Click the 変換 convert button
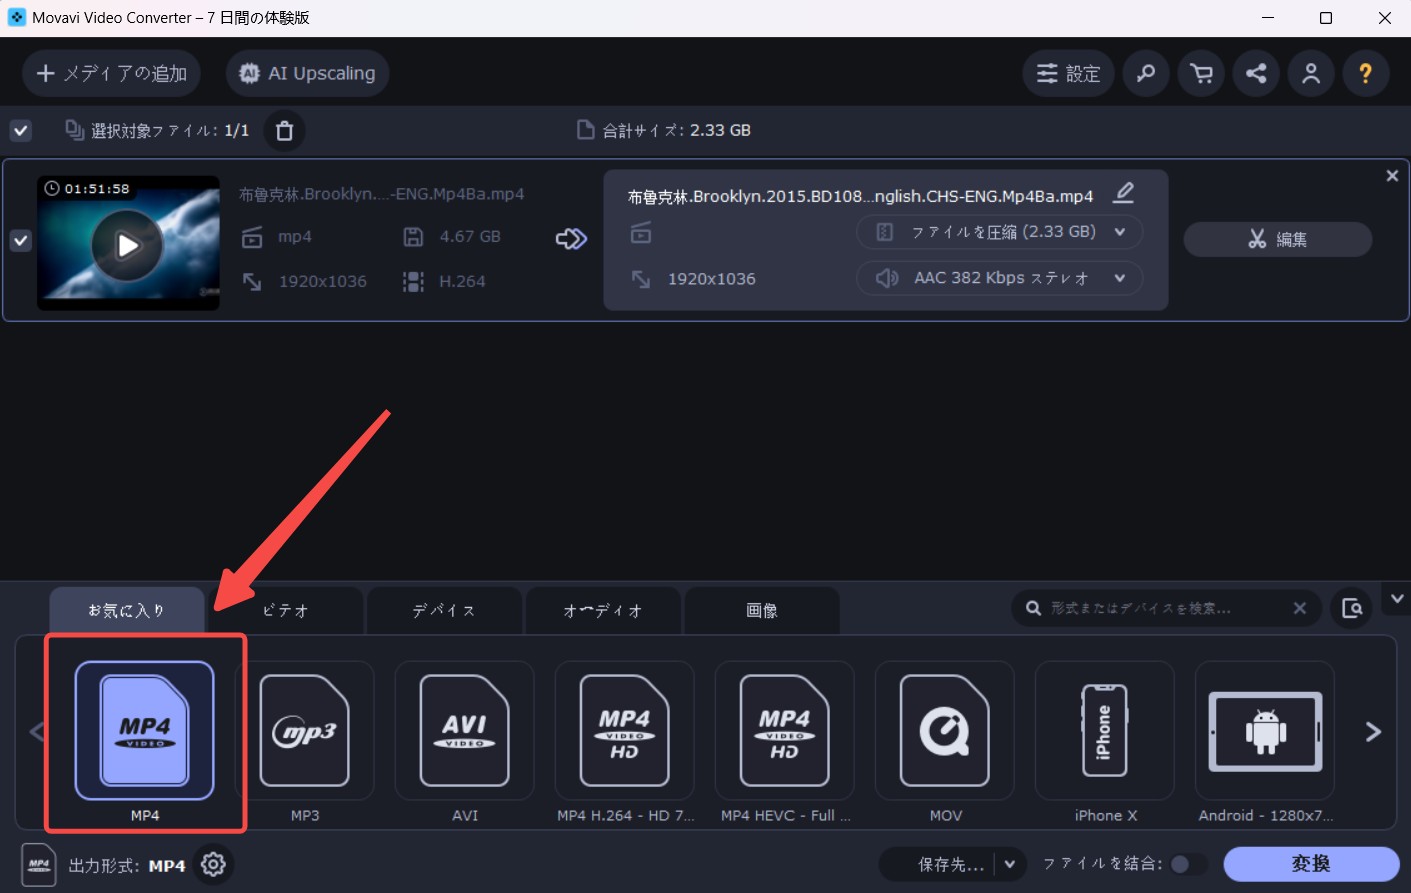Image resolution: width=1411 pixels, height=893 pixels. (1311, 864)
